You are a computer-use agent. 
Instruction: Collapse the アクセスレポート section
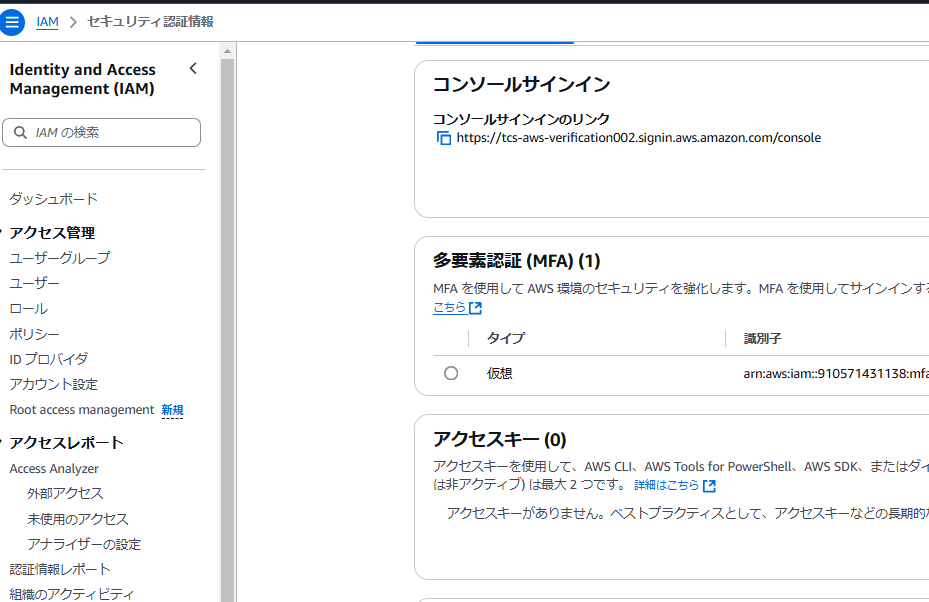pos(2,442)
